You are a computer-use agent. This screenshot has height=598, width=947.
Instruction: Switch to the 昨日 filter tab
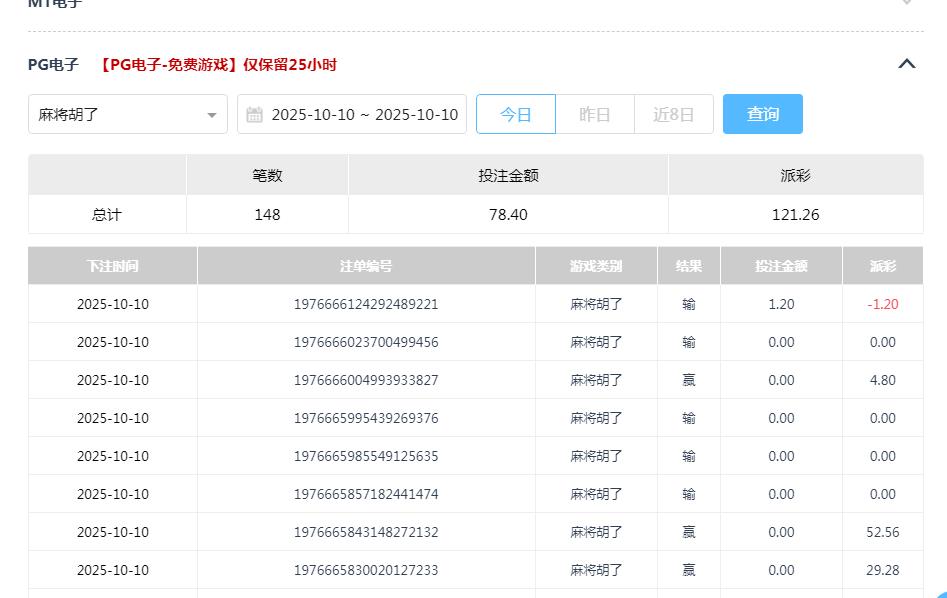[x=595, y=113]
